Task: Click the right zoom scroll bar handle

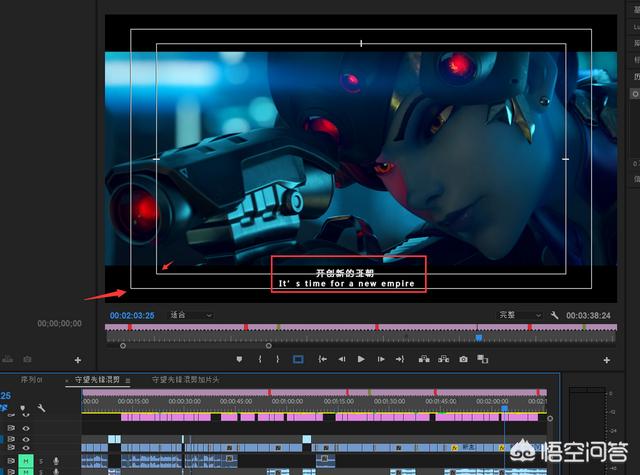Action: coord(269,346)
